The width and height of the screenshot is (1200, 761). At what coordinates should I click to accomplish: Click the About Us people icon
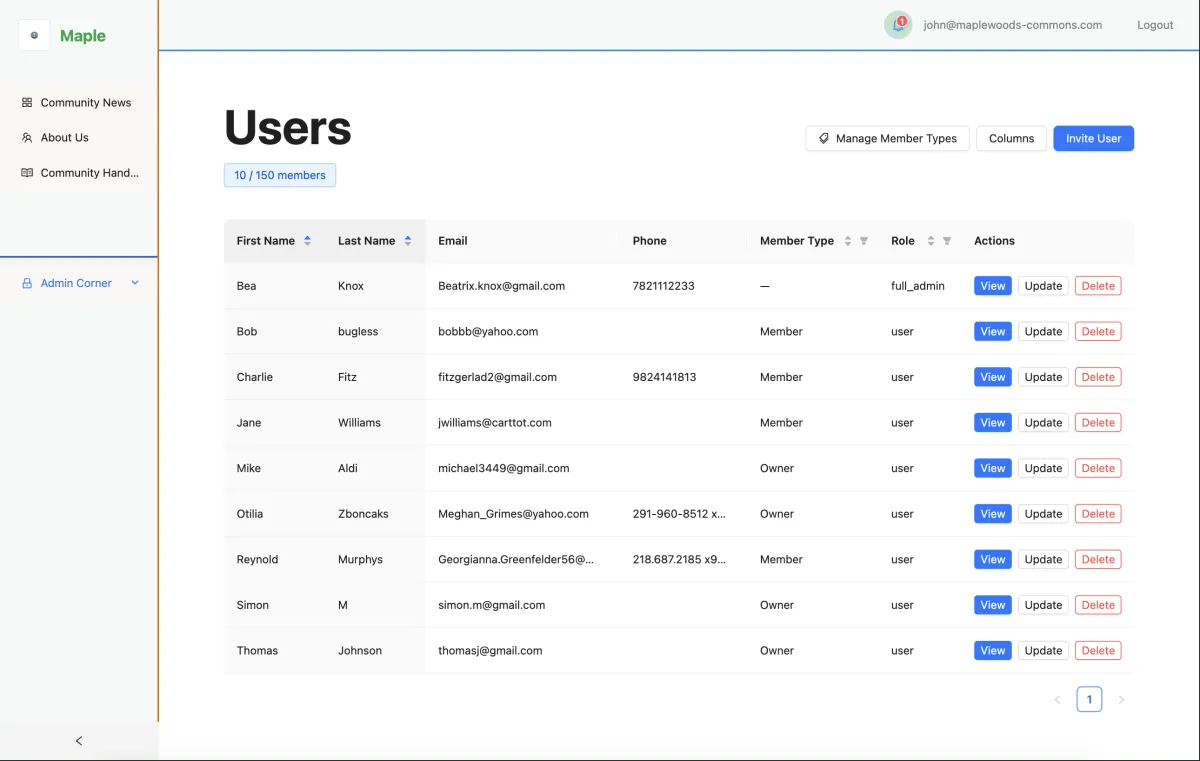coord(26,137)
